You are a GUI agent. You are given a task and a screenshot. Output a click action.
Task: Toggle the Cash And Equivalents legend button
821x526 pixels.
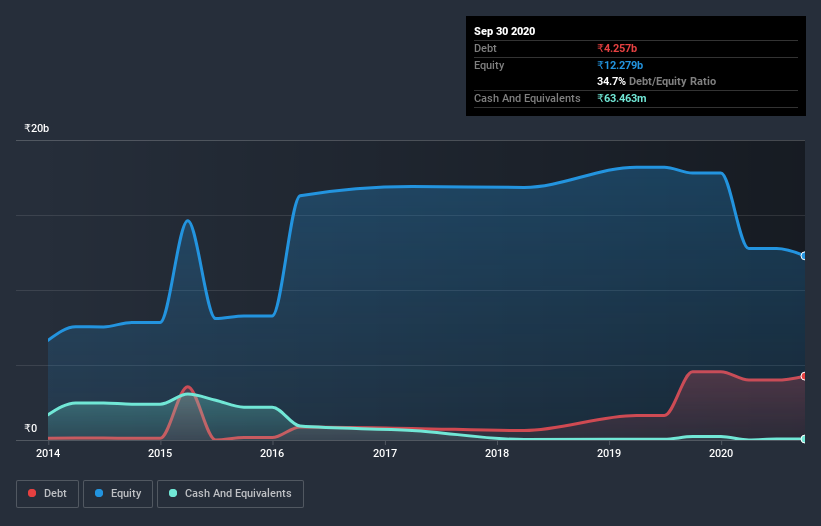click(x=230, y=494)
